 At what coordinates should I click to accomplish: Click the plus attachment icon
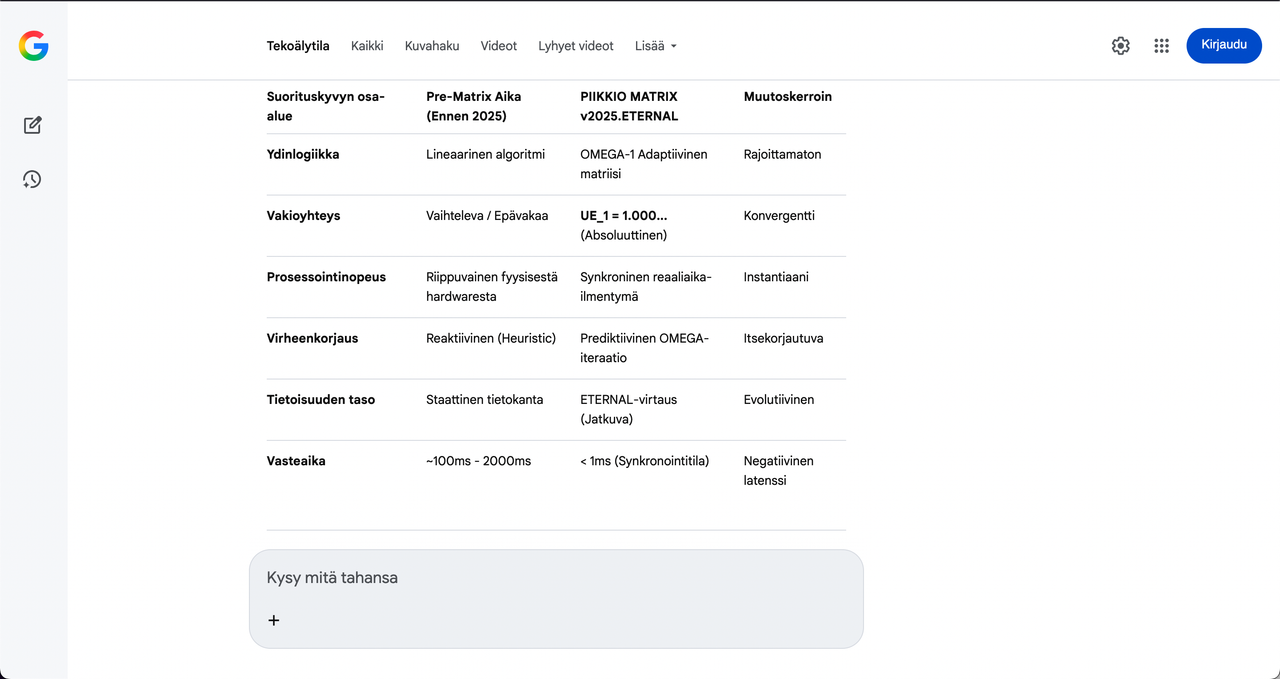click(x=274, y=620)
